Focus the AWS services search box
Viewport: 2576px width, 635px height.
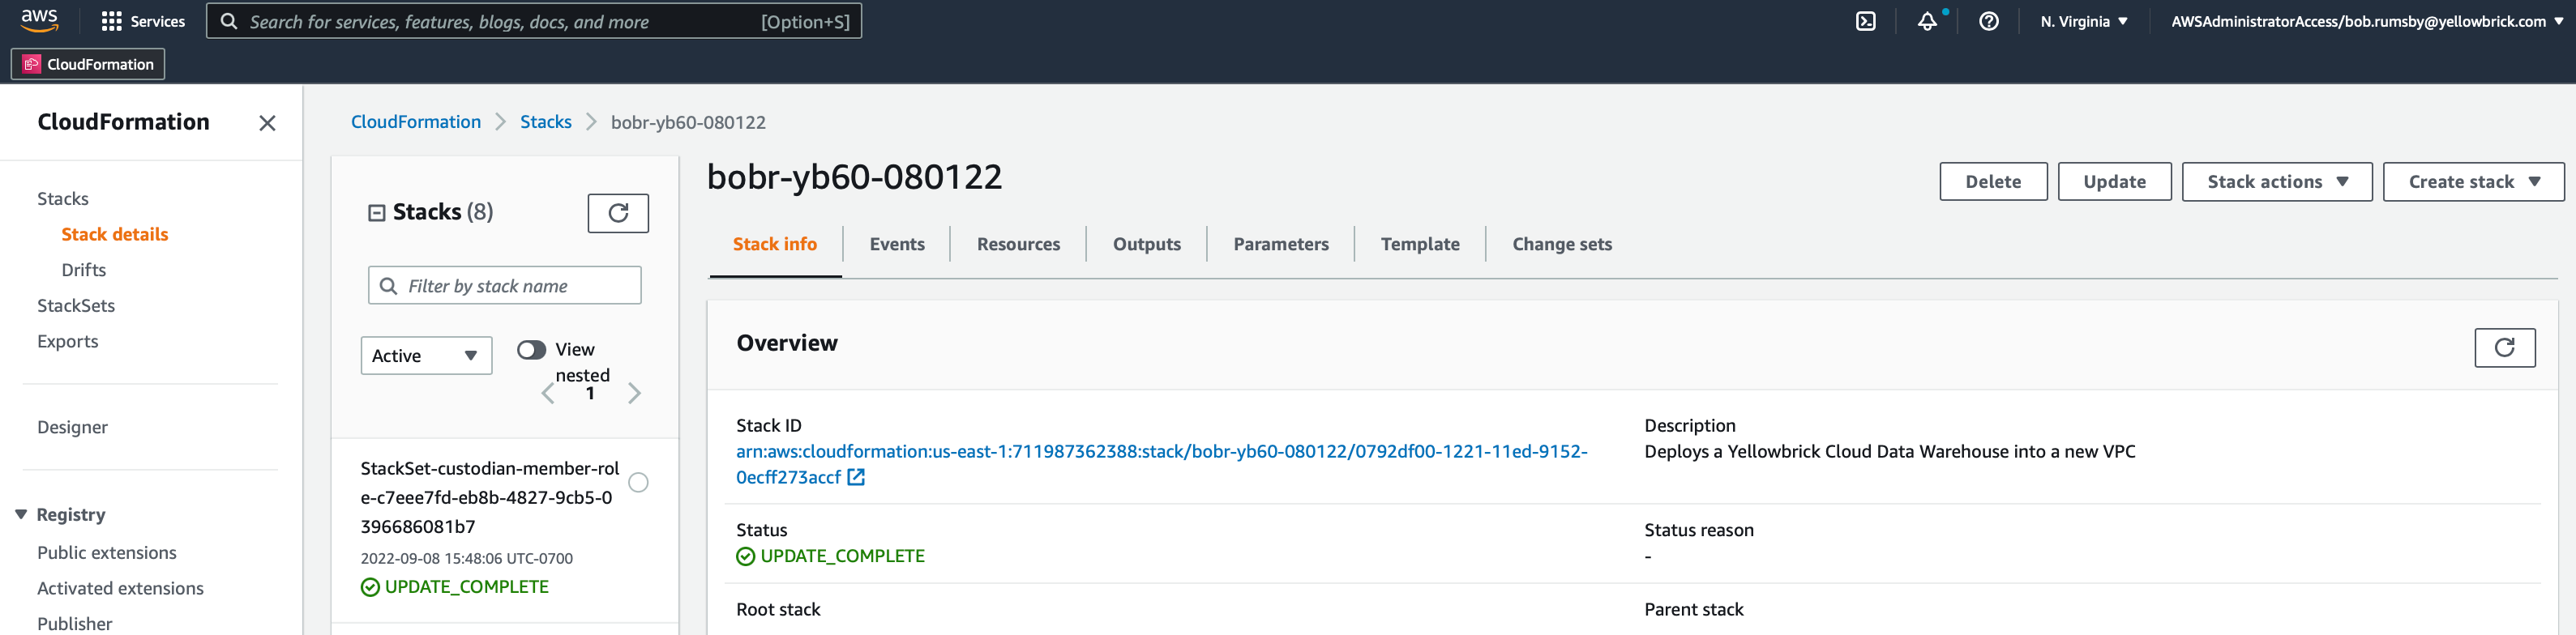[534, 21]
